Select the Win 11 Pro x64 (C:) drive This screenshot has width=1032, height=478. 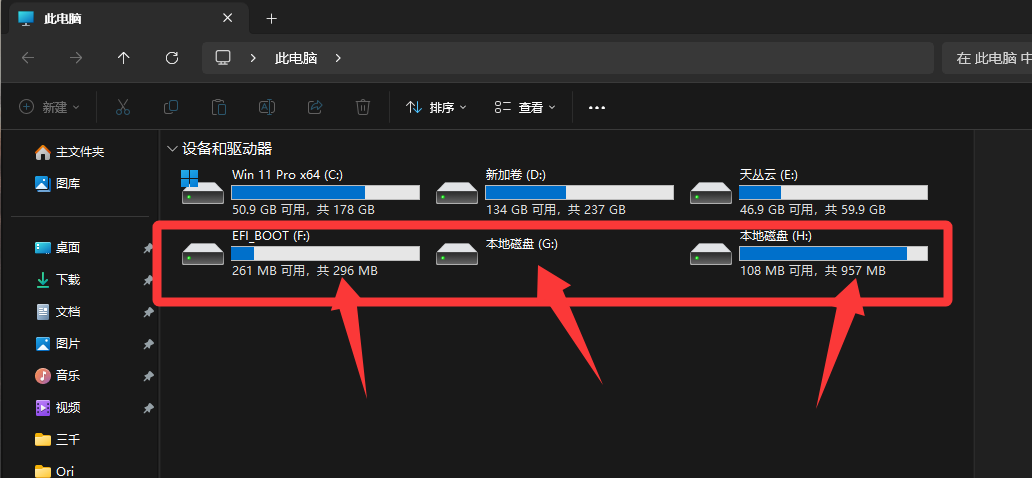[300, 192]
